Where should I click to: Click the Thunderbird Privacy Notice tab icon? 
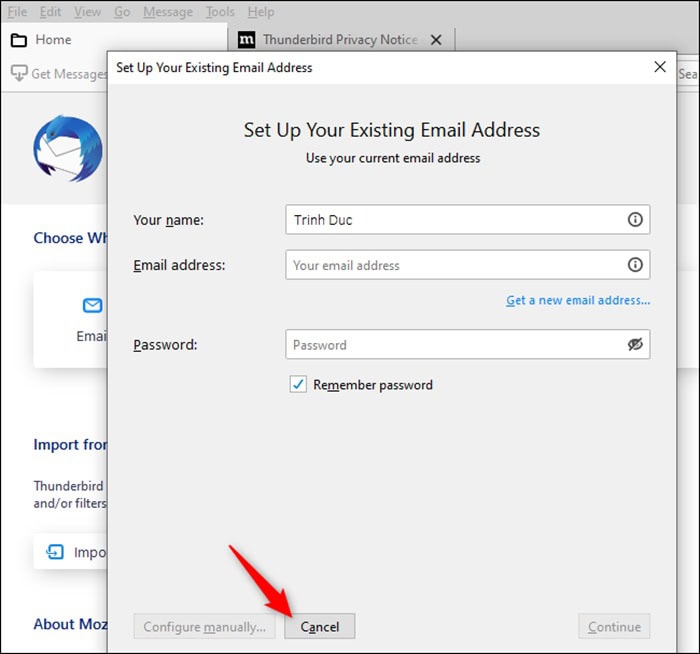coord(247,40)
